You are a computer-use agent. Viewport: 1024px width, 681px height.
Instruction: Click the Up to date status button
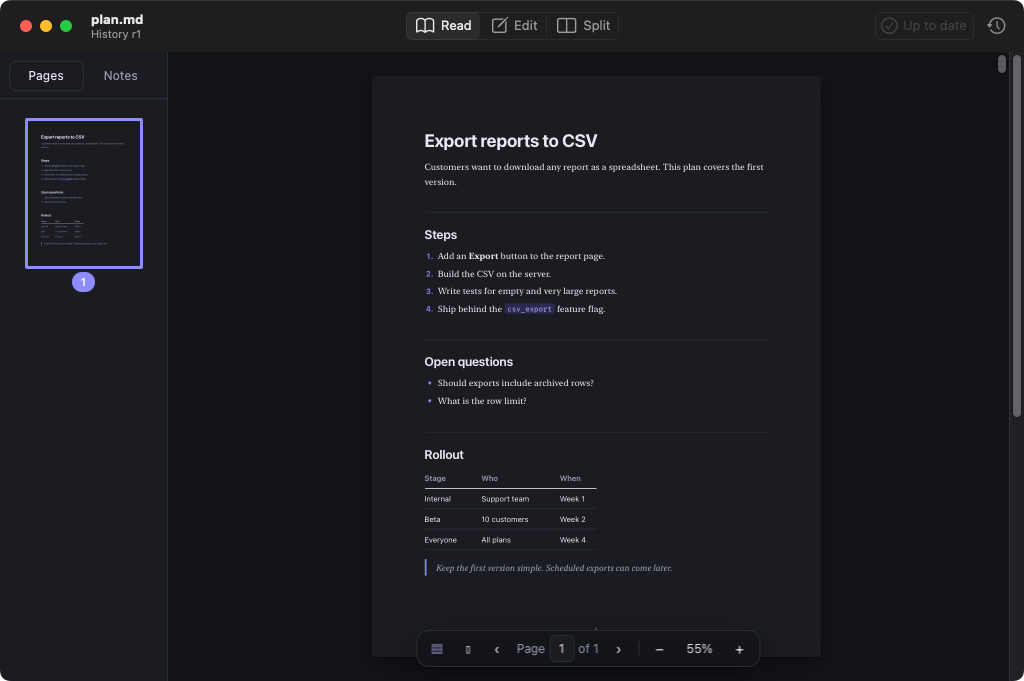(x=924, y=25)
